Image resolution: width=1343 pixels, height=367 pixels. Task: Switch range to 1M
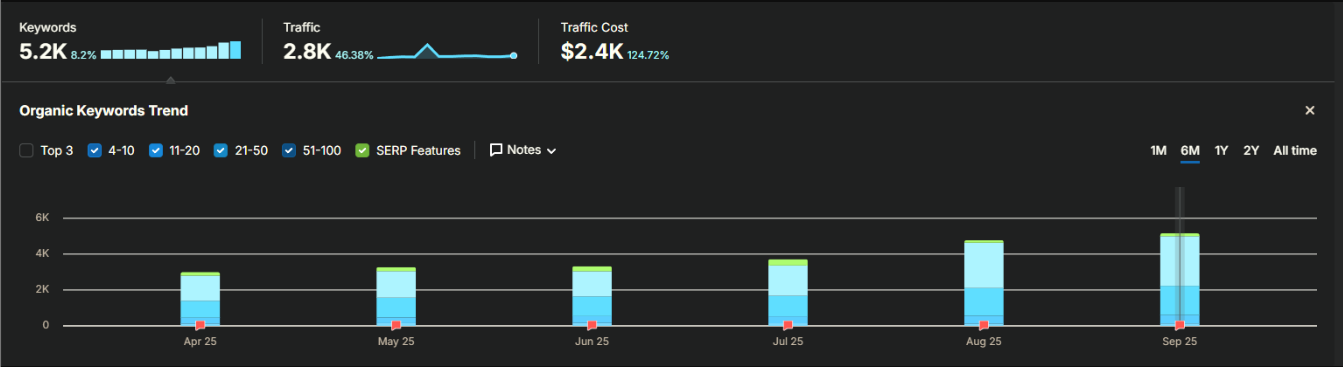(1158, 151)
